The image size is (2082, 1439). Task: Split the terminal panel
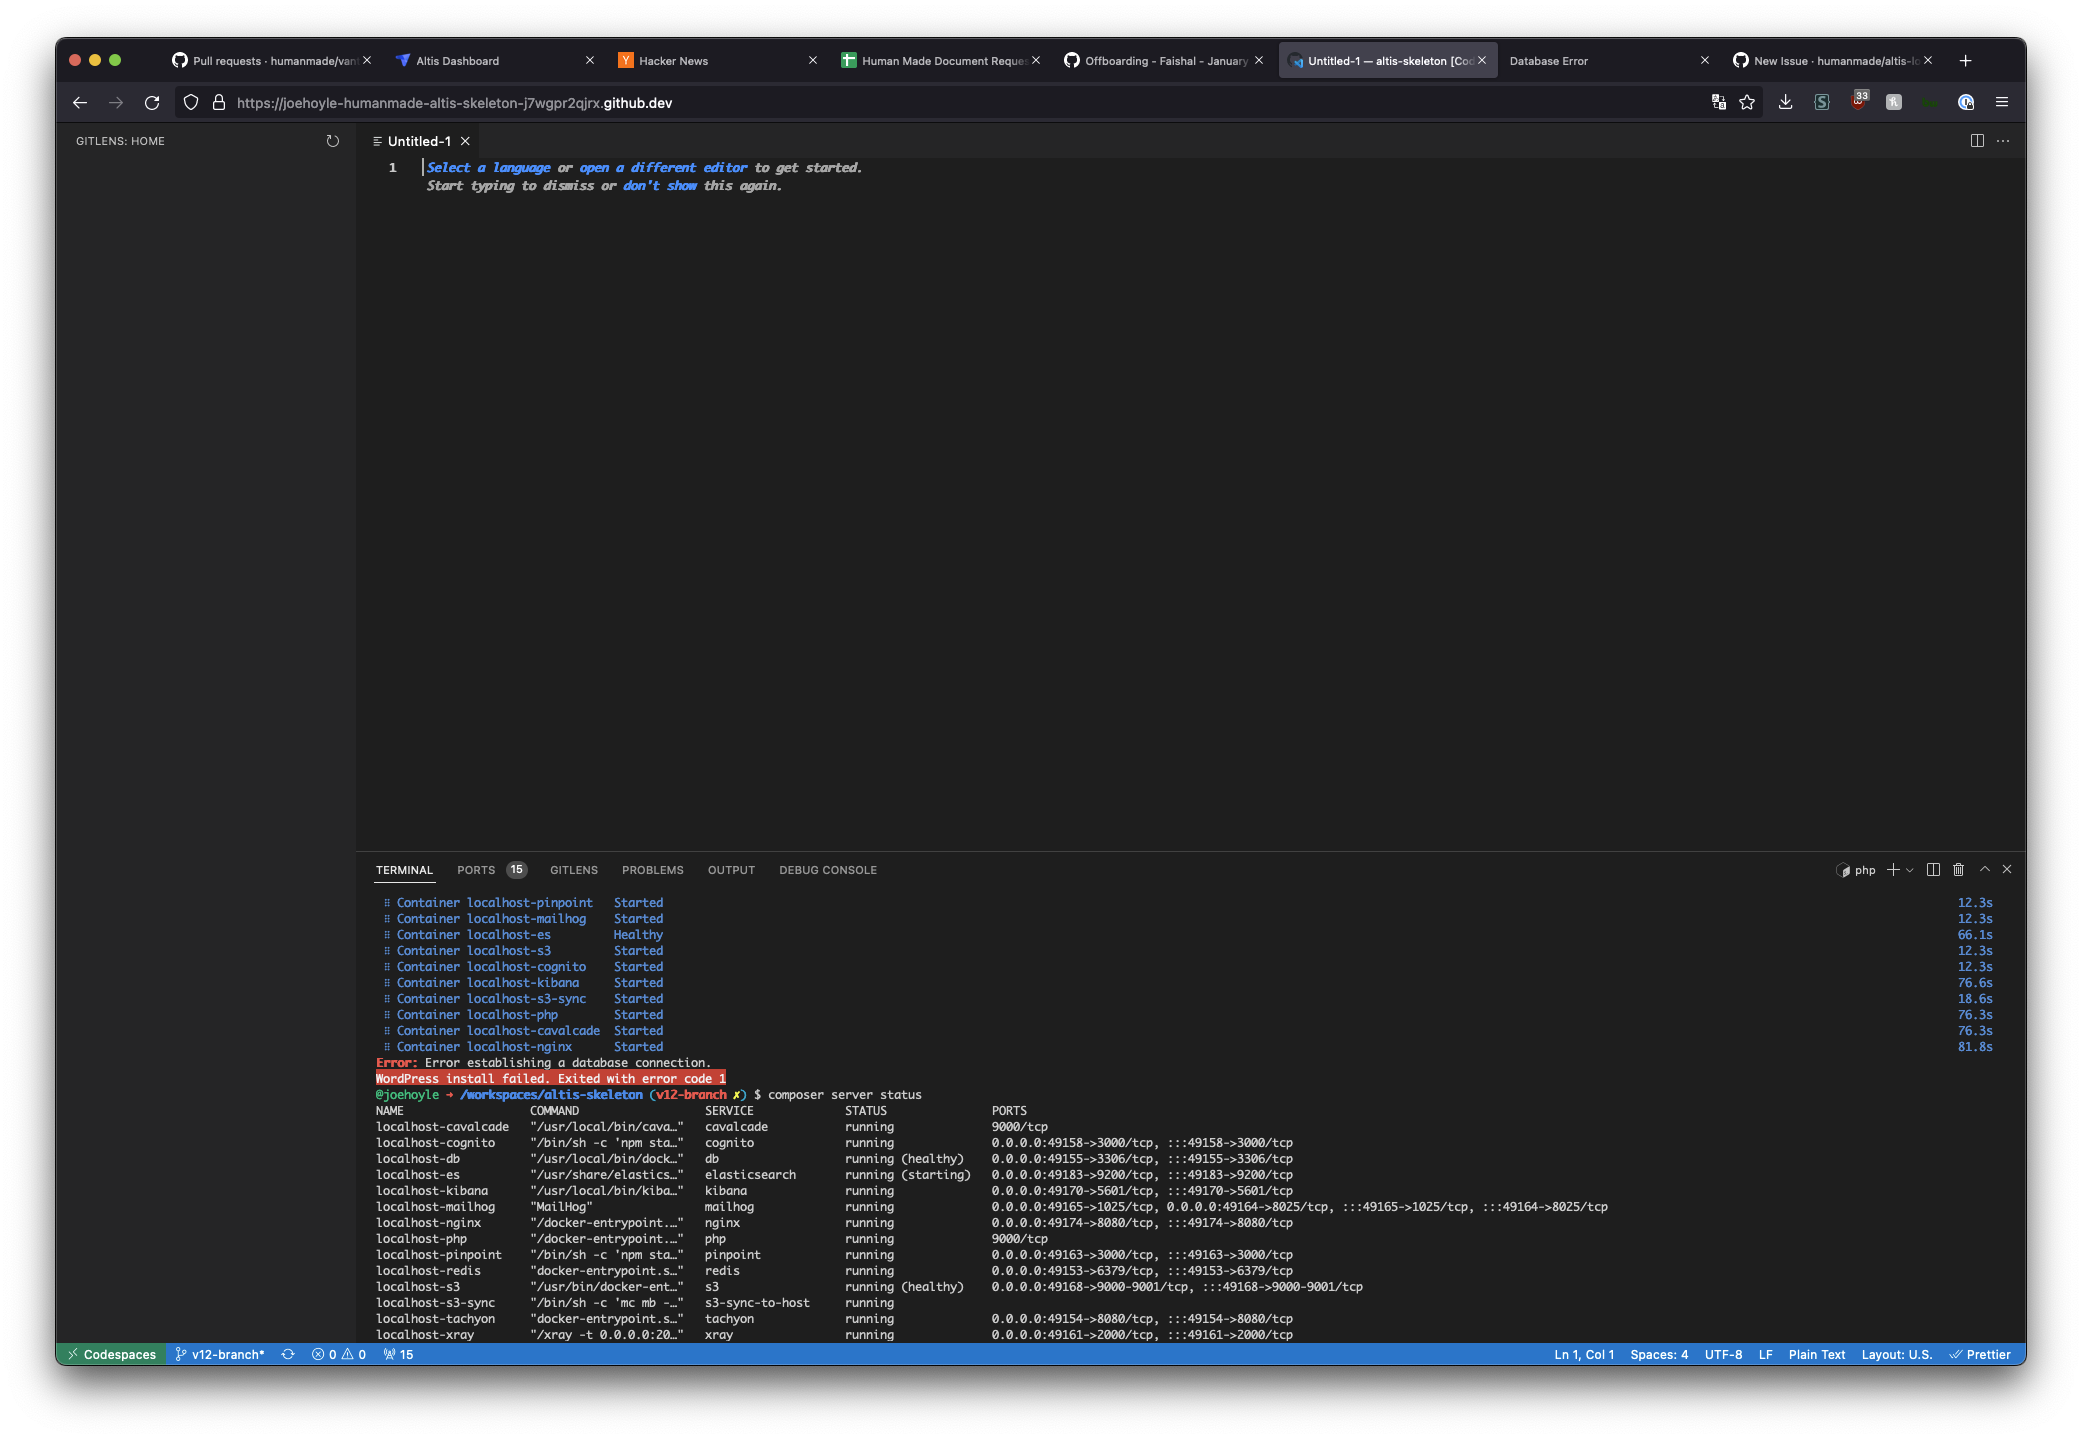1933,870
